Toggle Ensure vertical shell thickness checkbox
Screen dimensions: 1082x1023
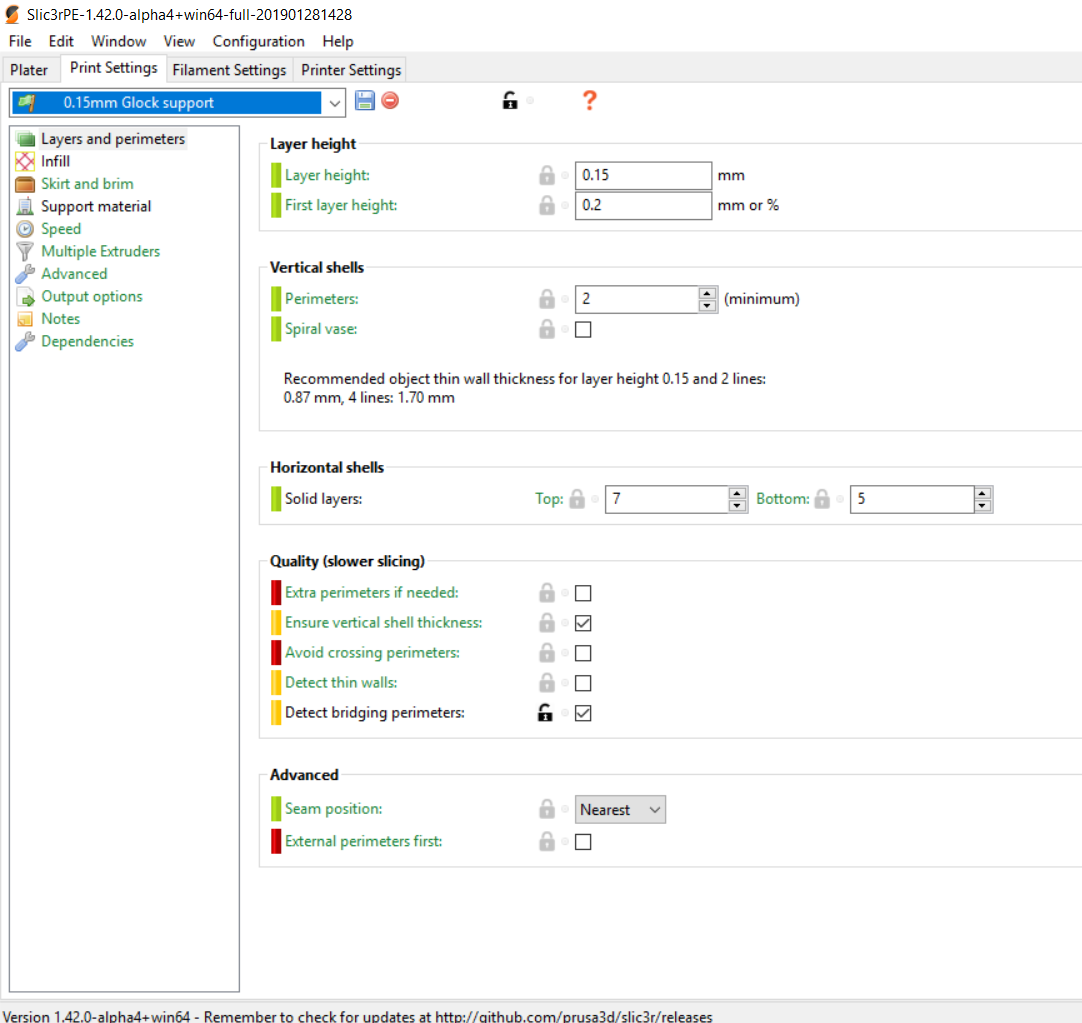(583, 623)
